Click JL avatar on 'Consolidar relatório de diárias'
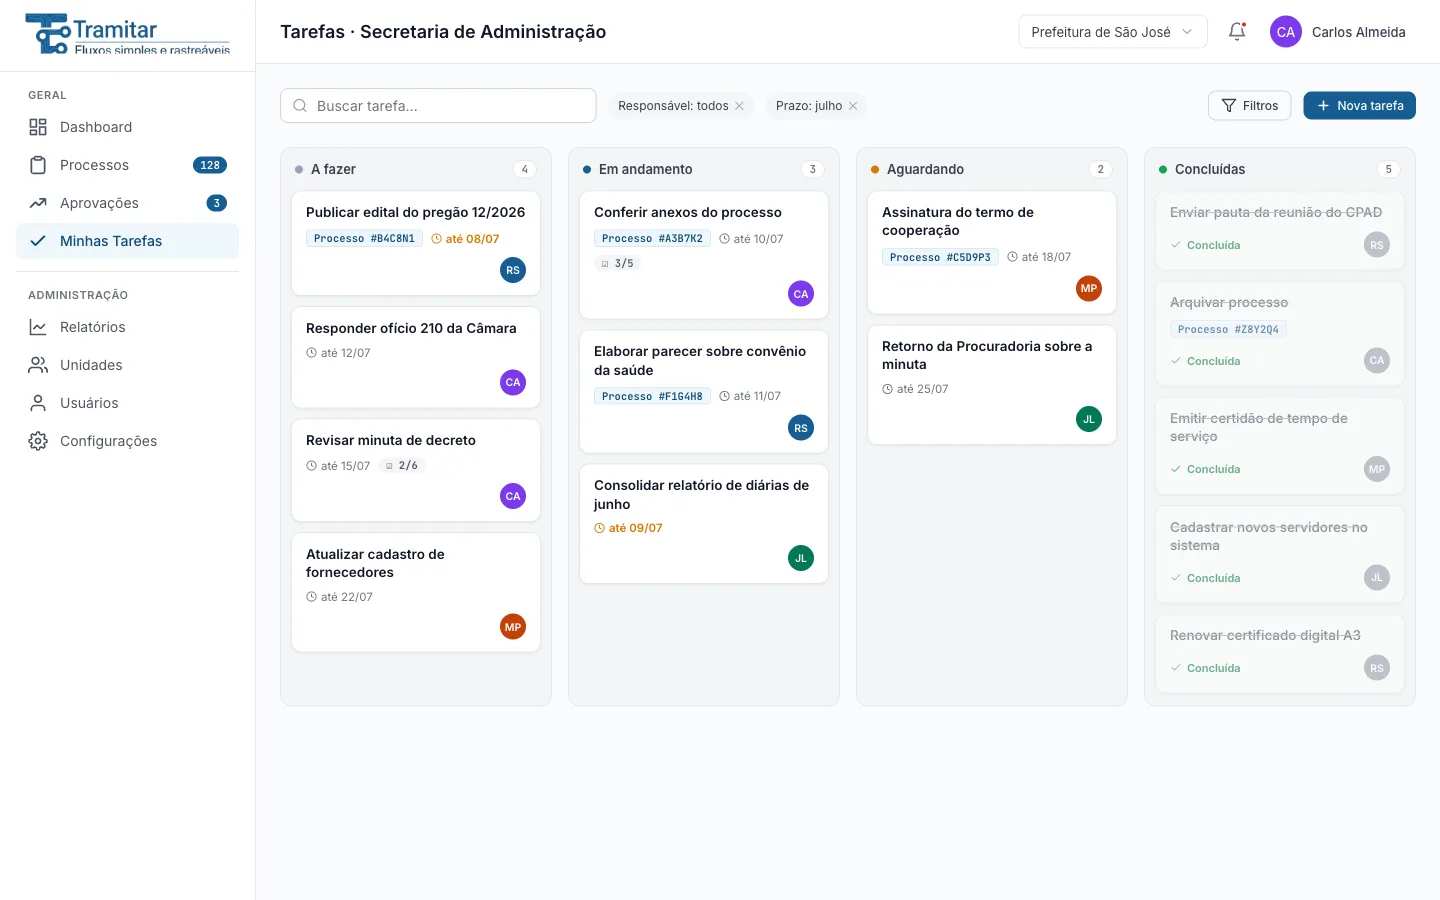This screenshot has width=1440, height=900. tap(801, 559)
